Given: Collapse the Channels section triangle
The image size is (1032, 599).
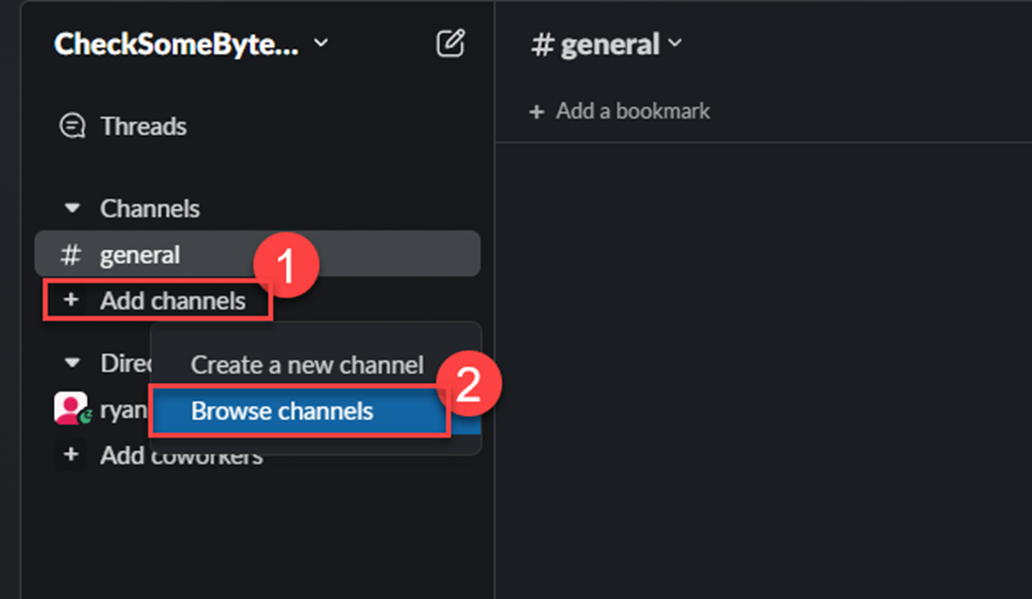Looking at the screenshot, I should pos(72,209).
